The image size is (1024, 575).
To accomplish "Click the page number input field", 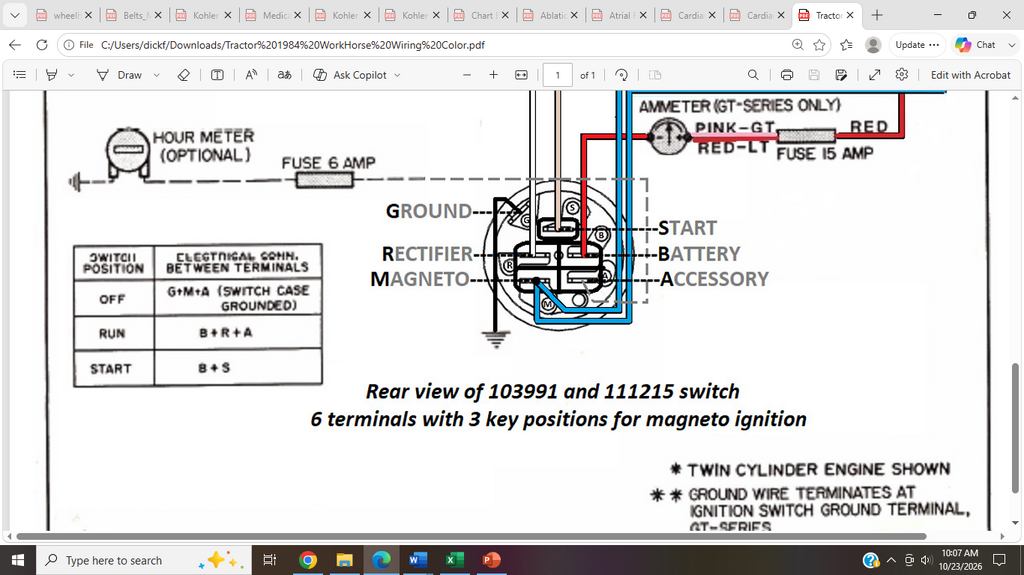I will pyautogui.click(x=558, y=75).
